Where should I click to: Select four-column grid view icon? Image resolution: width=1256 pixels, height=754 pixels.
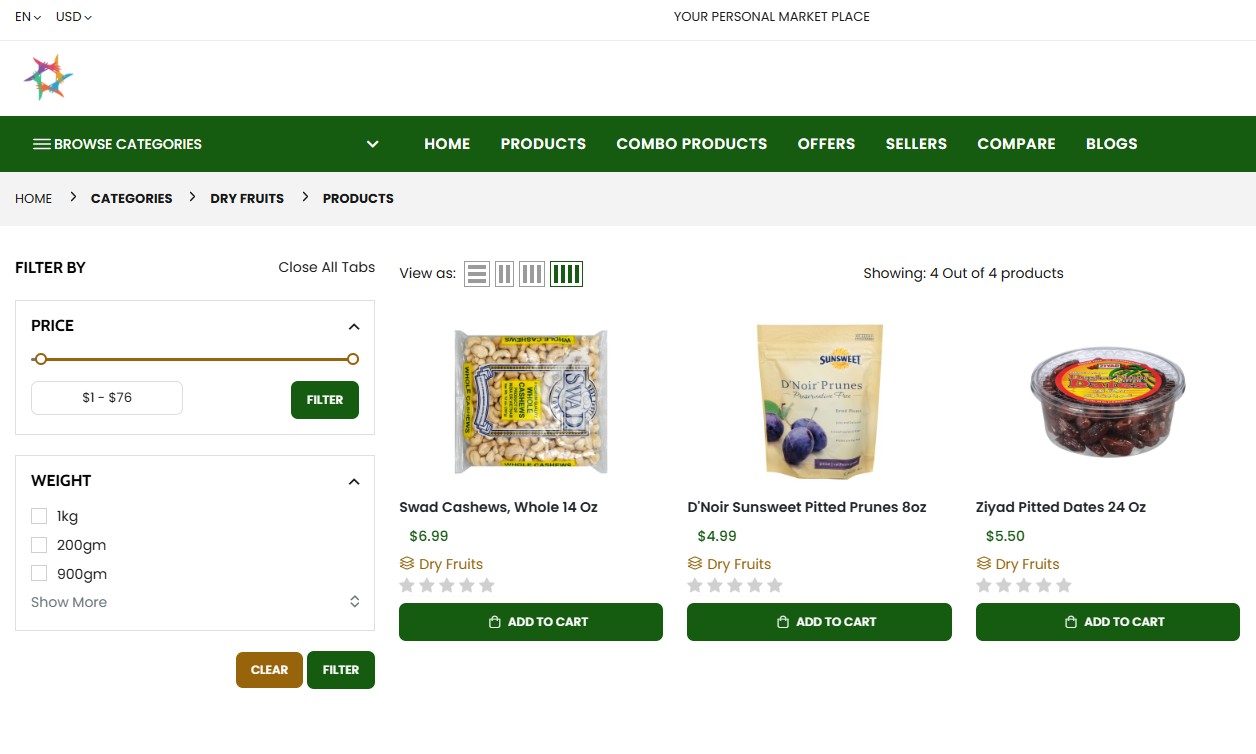click(x=566, y=274)
